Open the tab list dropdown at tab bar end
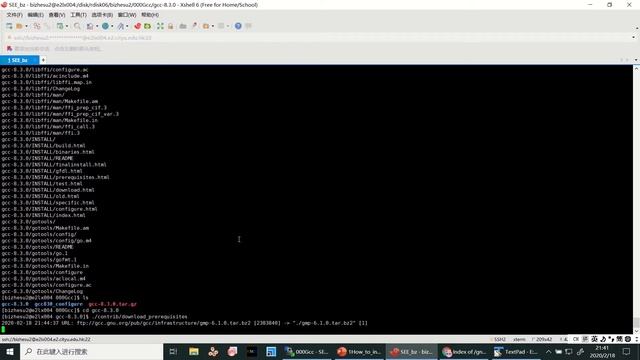The width and height of the screenshot is (640, 360). pos(636,60)
